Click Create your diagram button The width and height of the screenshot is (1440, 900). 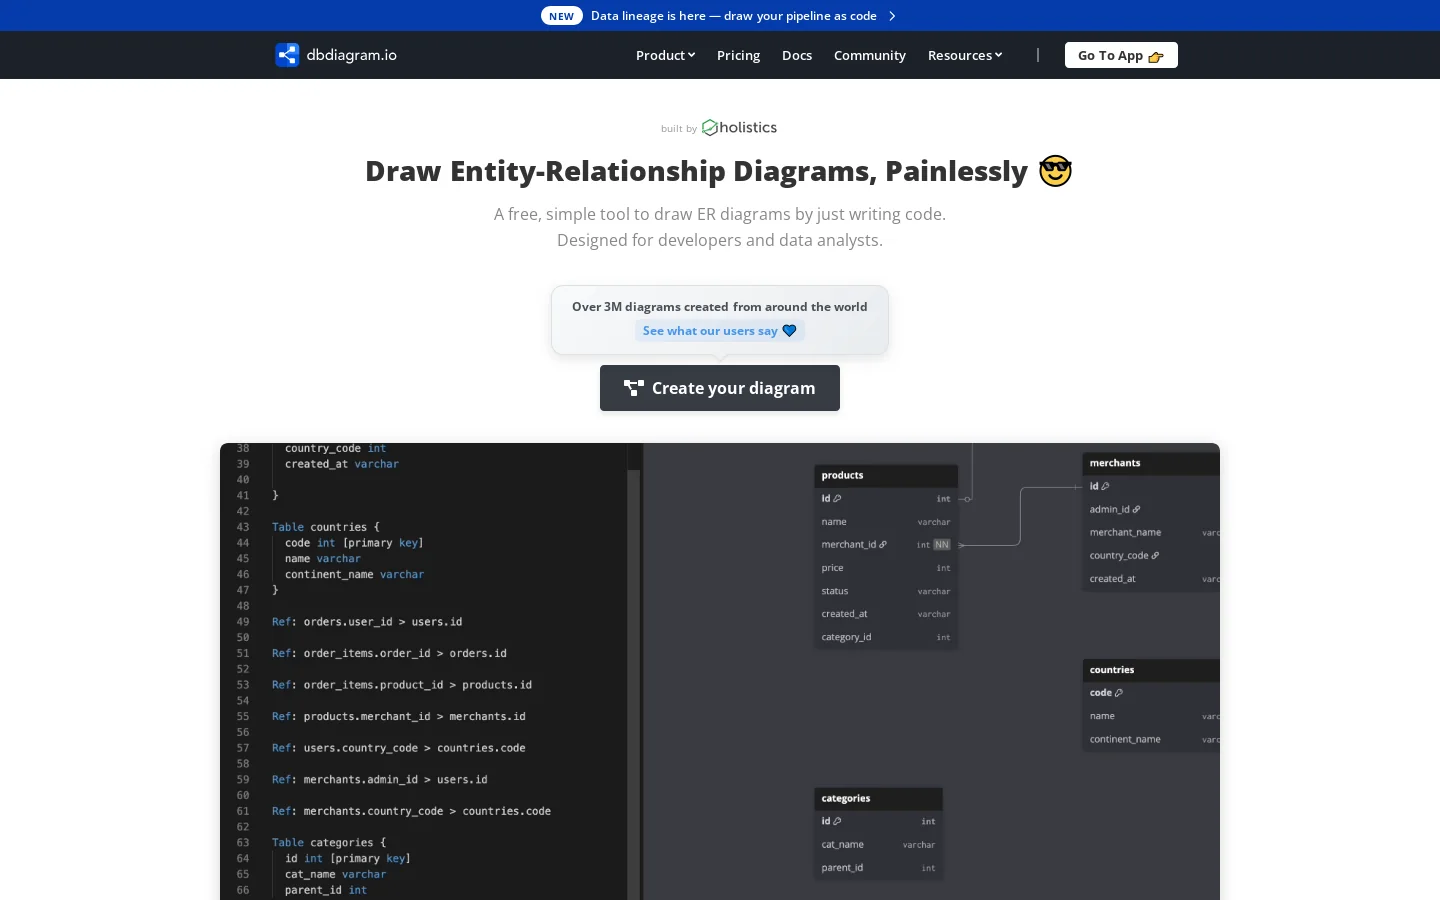click(x=720, y=388)
